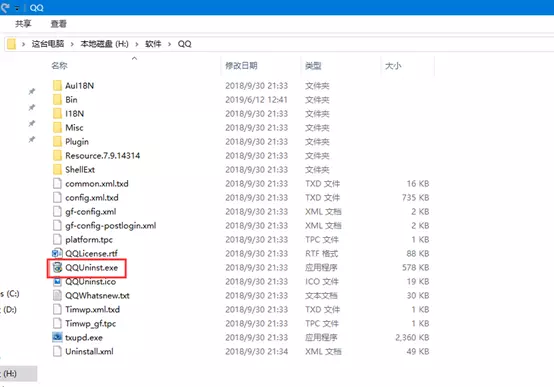554x387 pixels.
Task: Click the 2019/6/12 12:41 date cell
Action: click(x=257, y=100)
